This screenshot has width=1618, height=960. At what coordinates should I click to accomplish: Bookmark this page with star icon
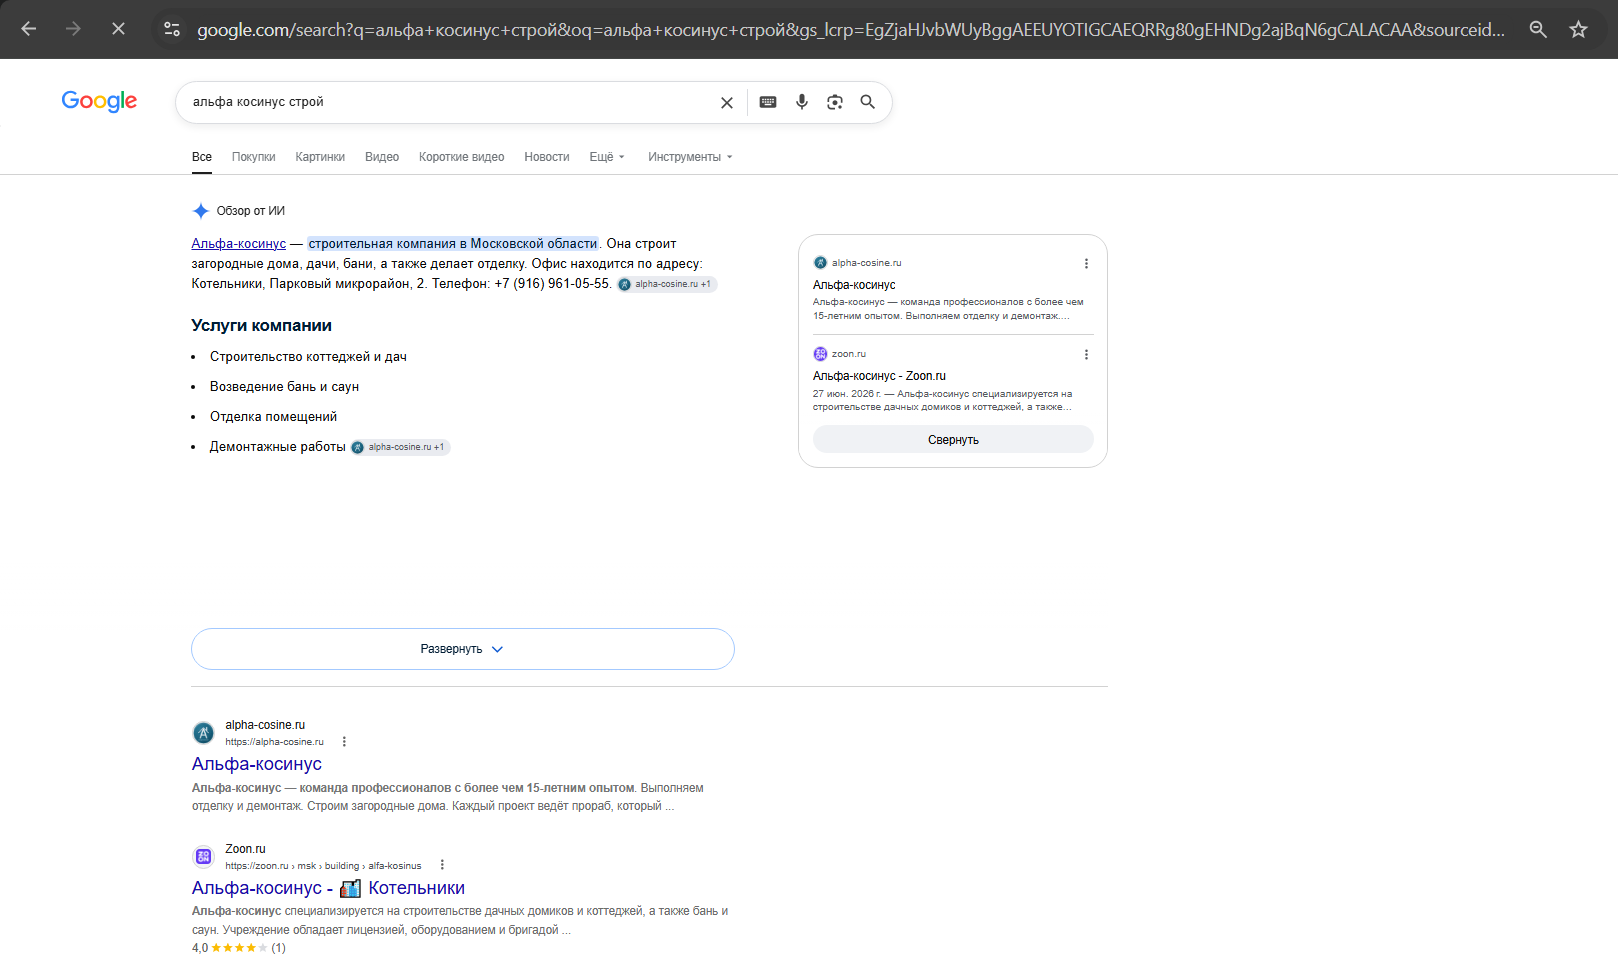tap(1578, 29)
